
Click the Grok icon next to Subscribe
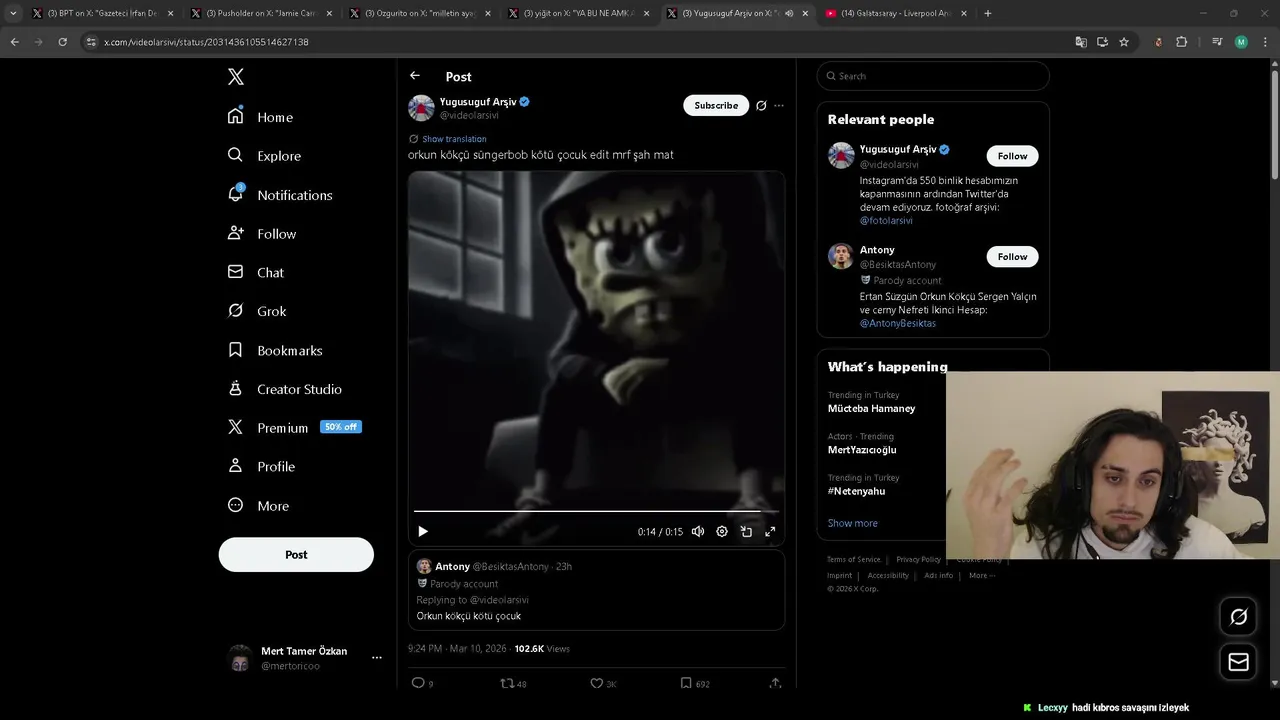[761, 105]
